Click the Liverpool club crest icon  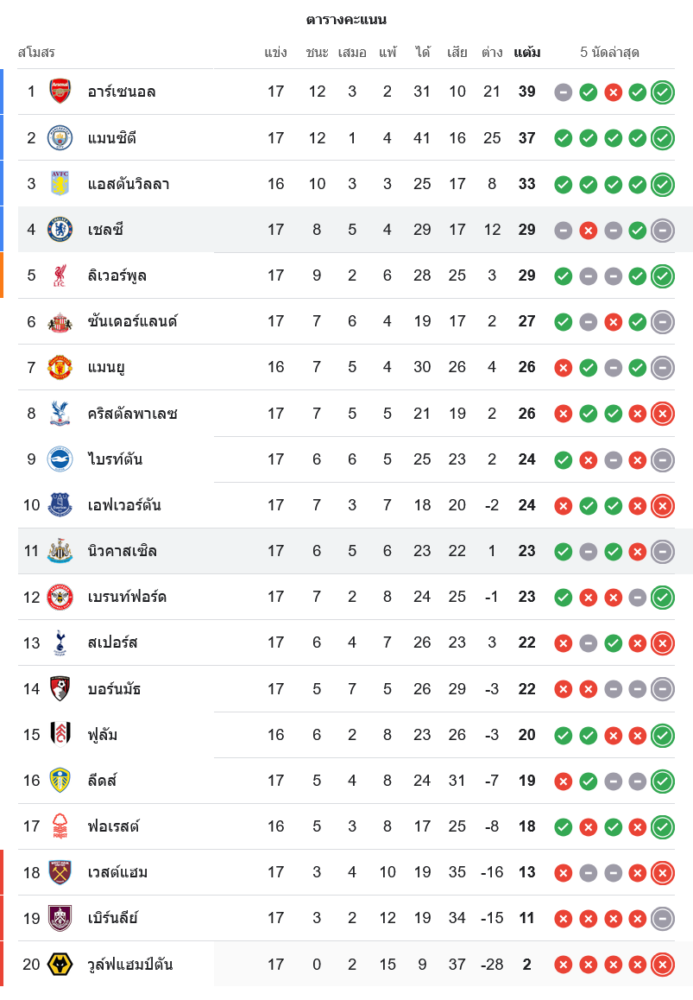pos(60,276)
